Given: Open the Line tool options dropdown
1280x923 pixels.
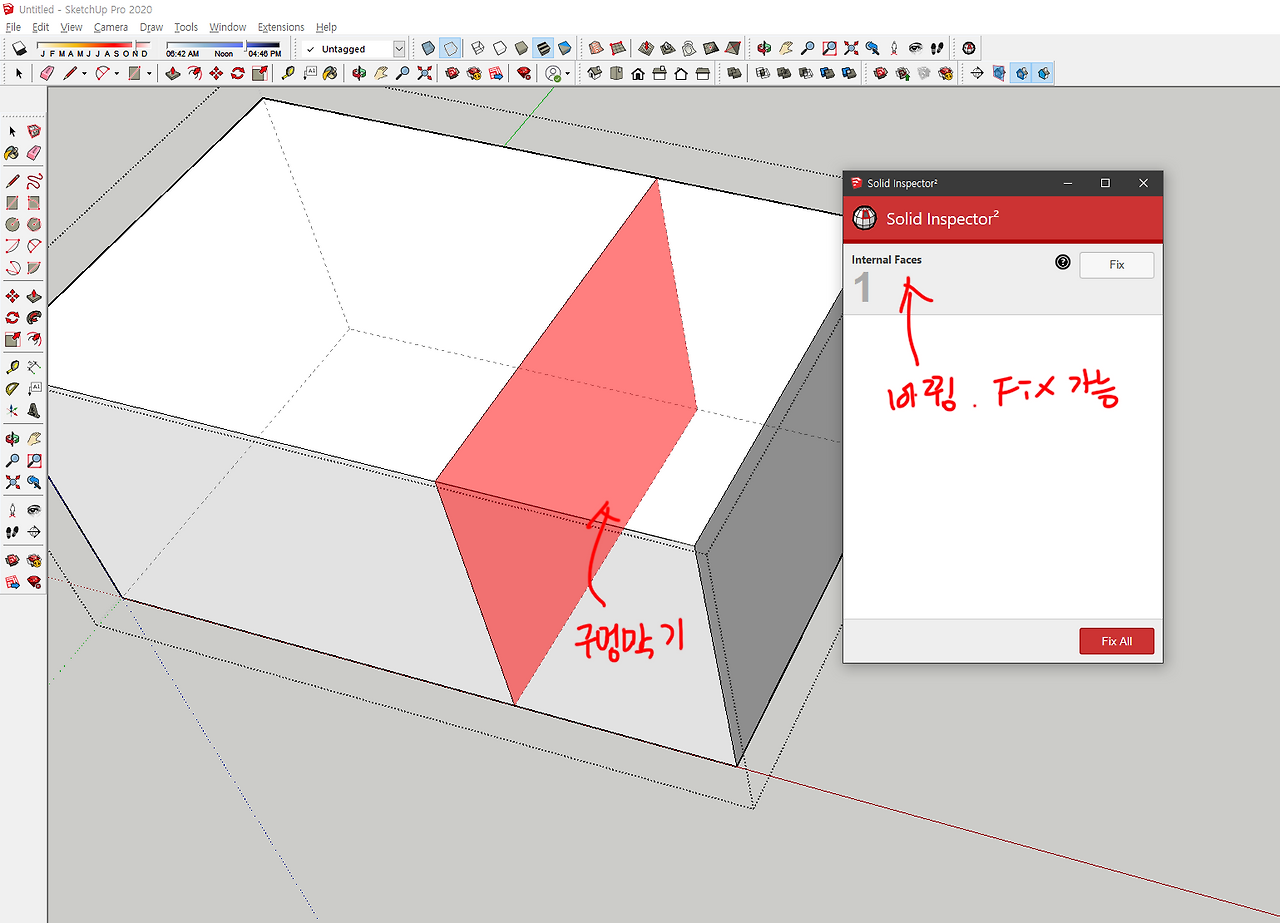Looking at the screenshot, I should click(84, 73).
